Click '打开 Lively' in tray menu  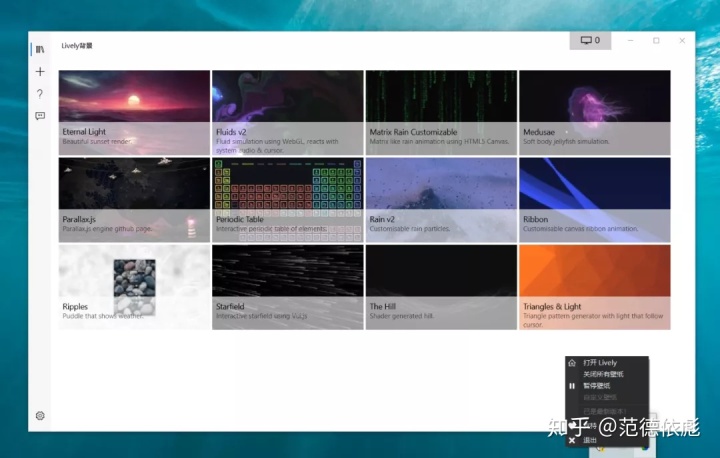point(600,362)
